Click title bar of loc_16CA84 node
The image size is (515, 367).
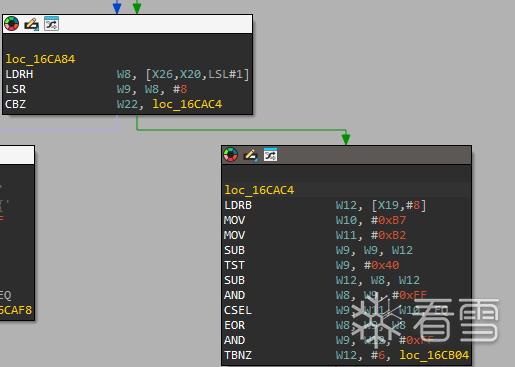click(128, 24)
